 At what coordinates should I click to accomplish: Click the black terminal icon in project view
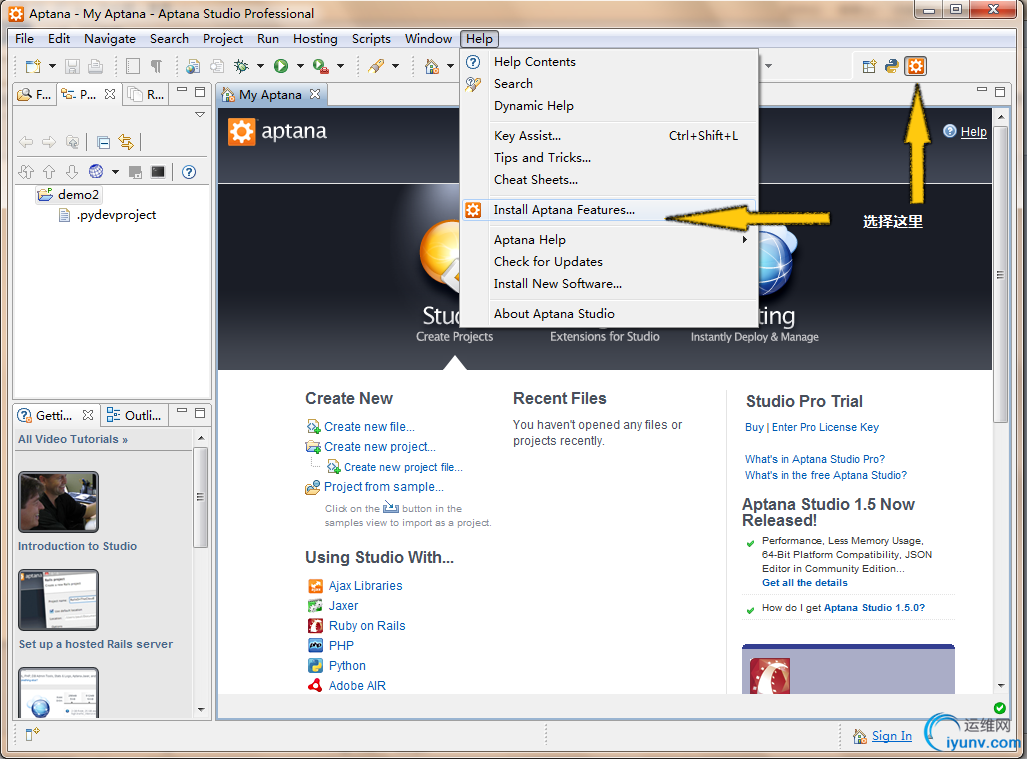point(158,172)
